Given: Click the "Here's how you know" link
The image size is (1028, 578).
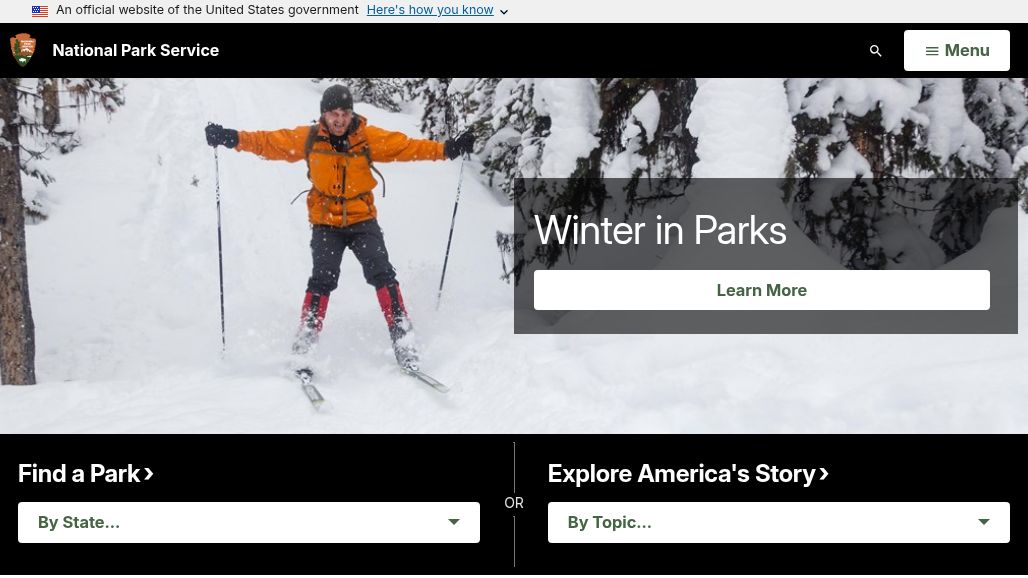Looking at the screenshot, I should click(430, 10).
